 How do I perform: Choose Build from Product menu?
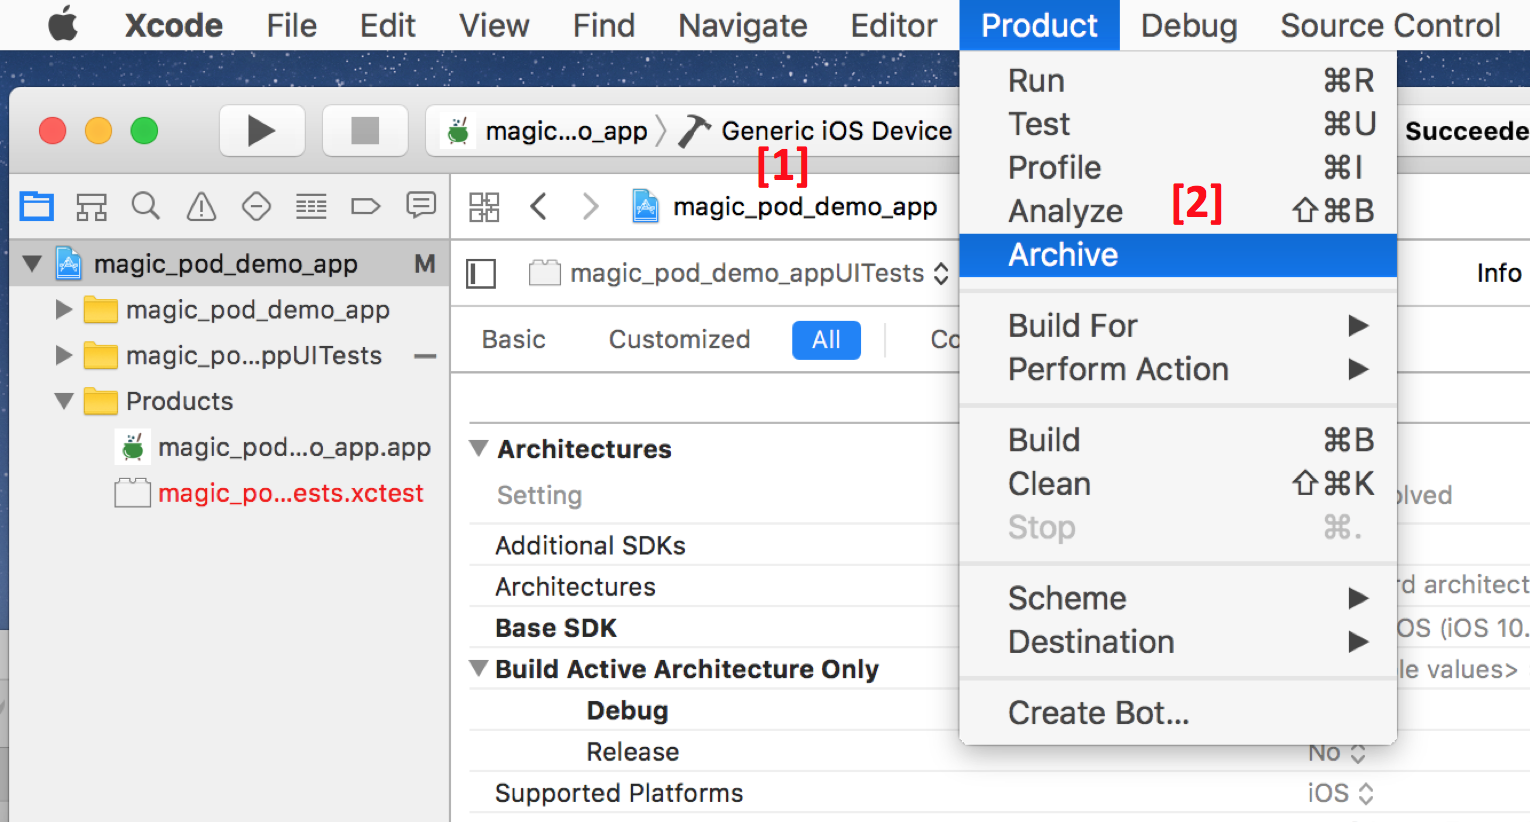point(1178,440)
